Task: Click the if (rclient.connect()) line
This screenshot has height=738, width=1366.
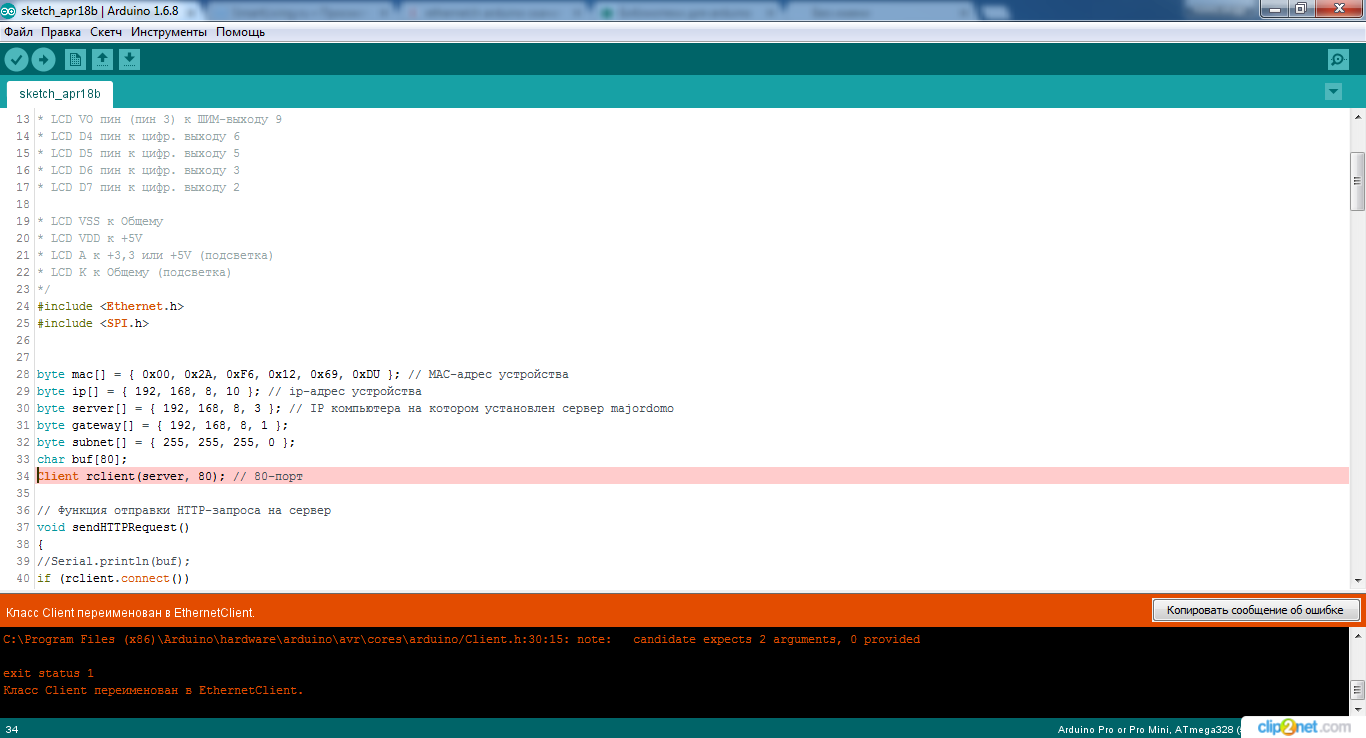Action: pos(113,578)
